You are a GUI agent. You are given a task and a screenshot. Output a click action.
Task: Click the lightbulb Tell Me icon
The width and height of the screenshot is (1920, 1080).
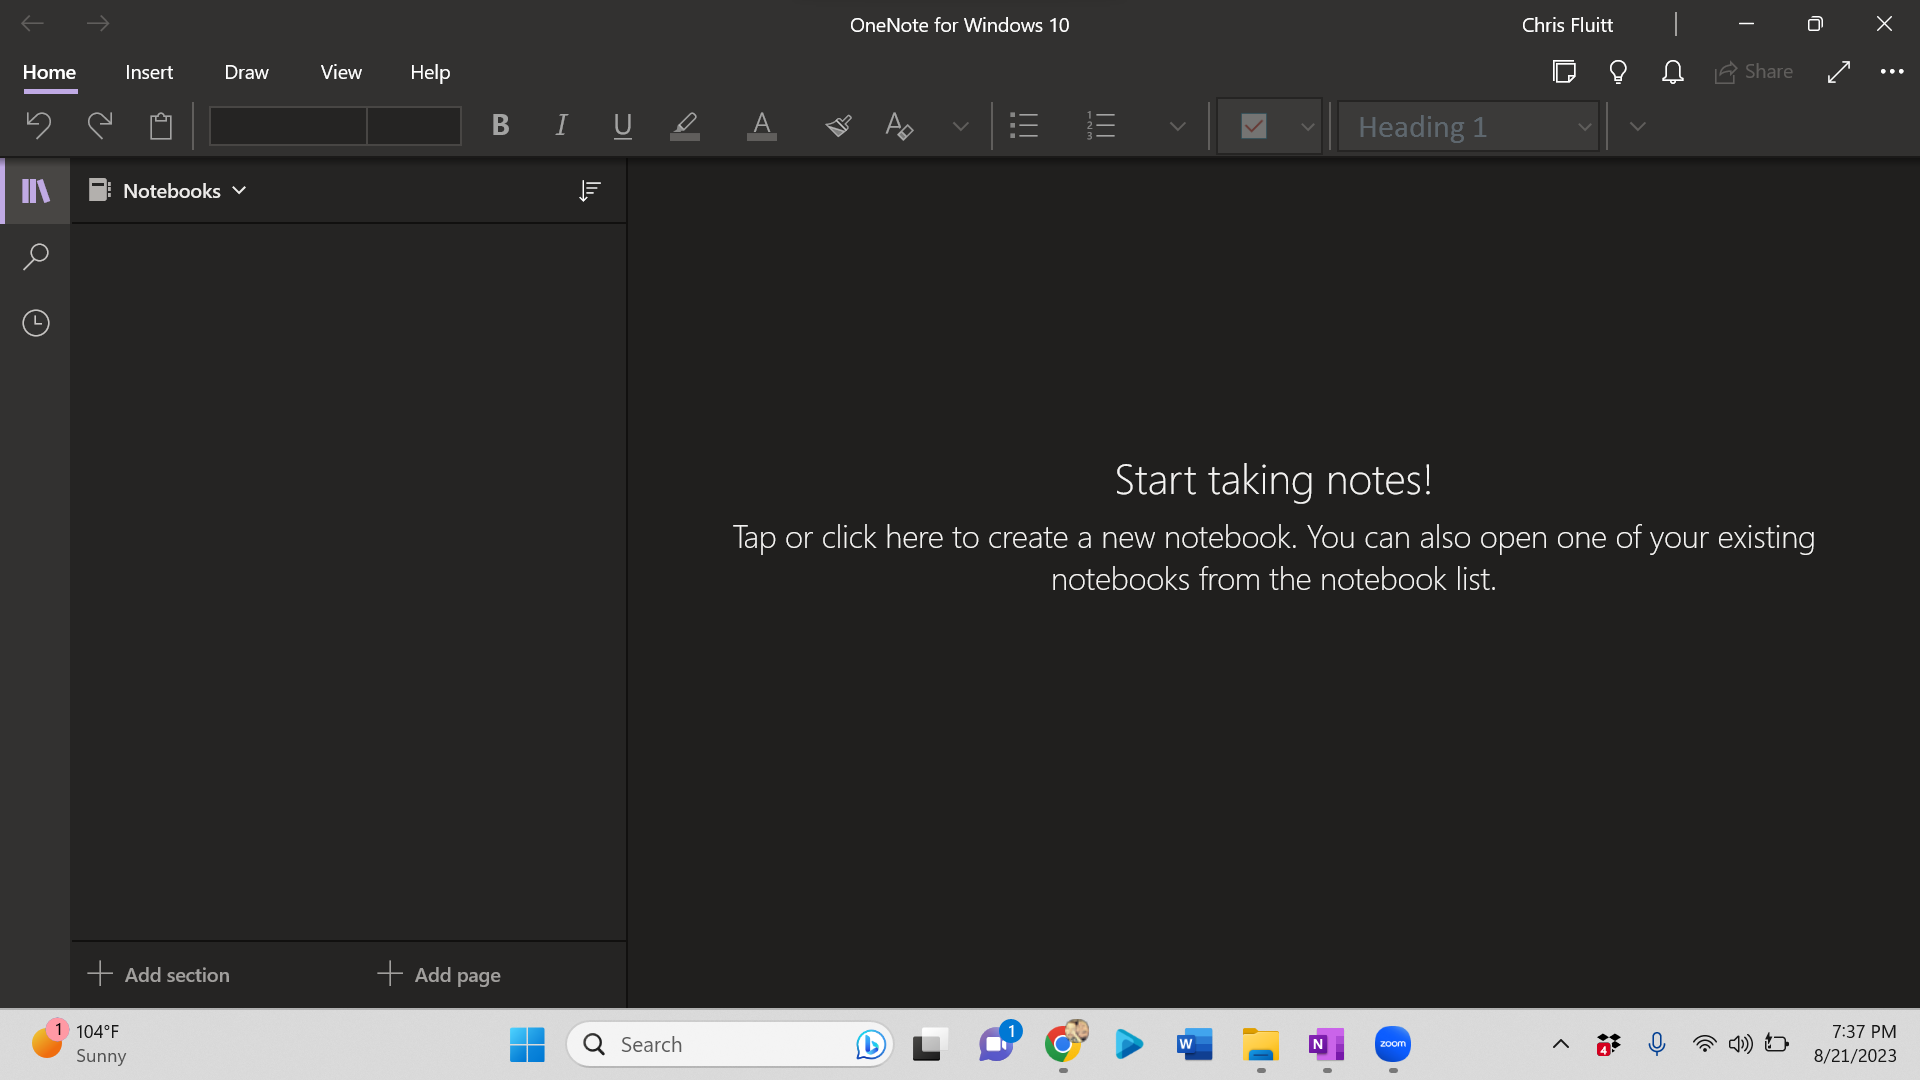1618,72
